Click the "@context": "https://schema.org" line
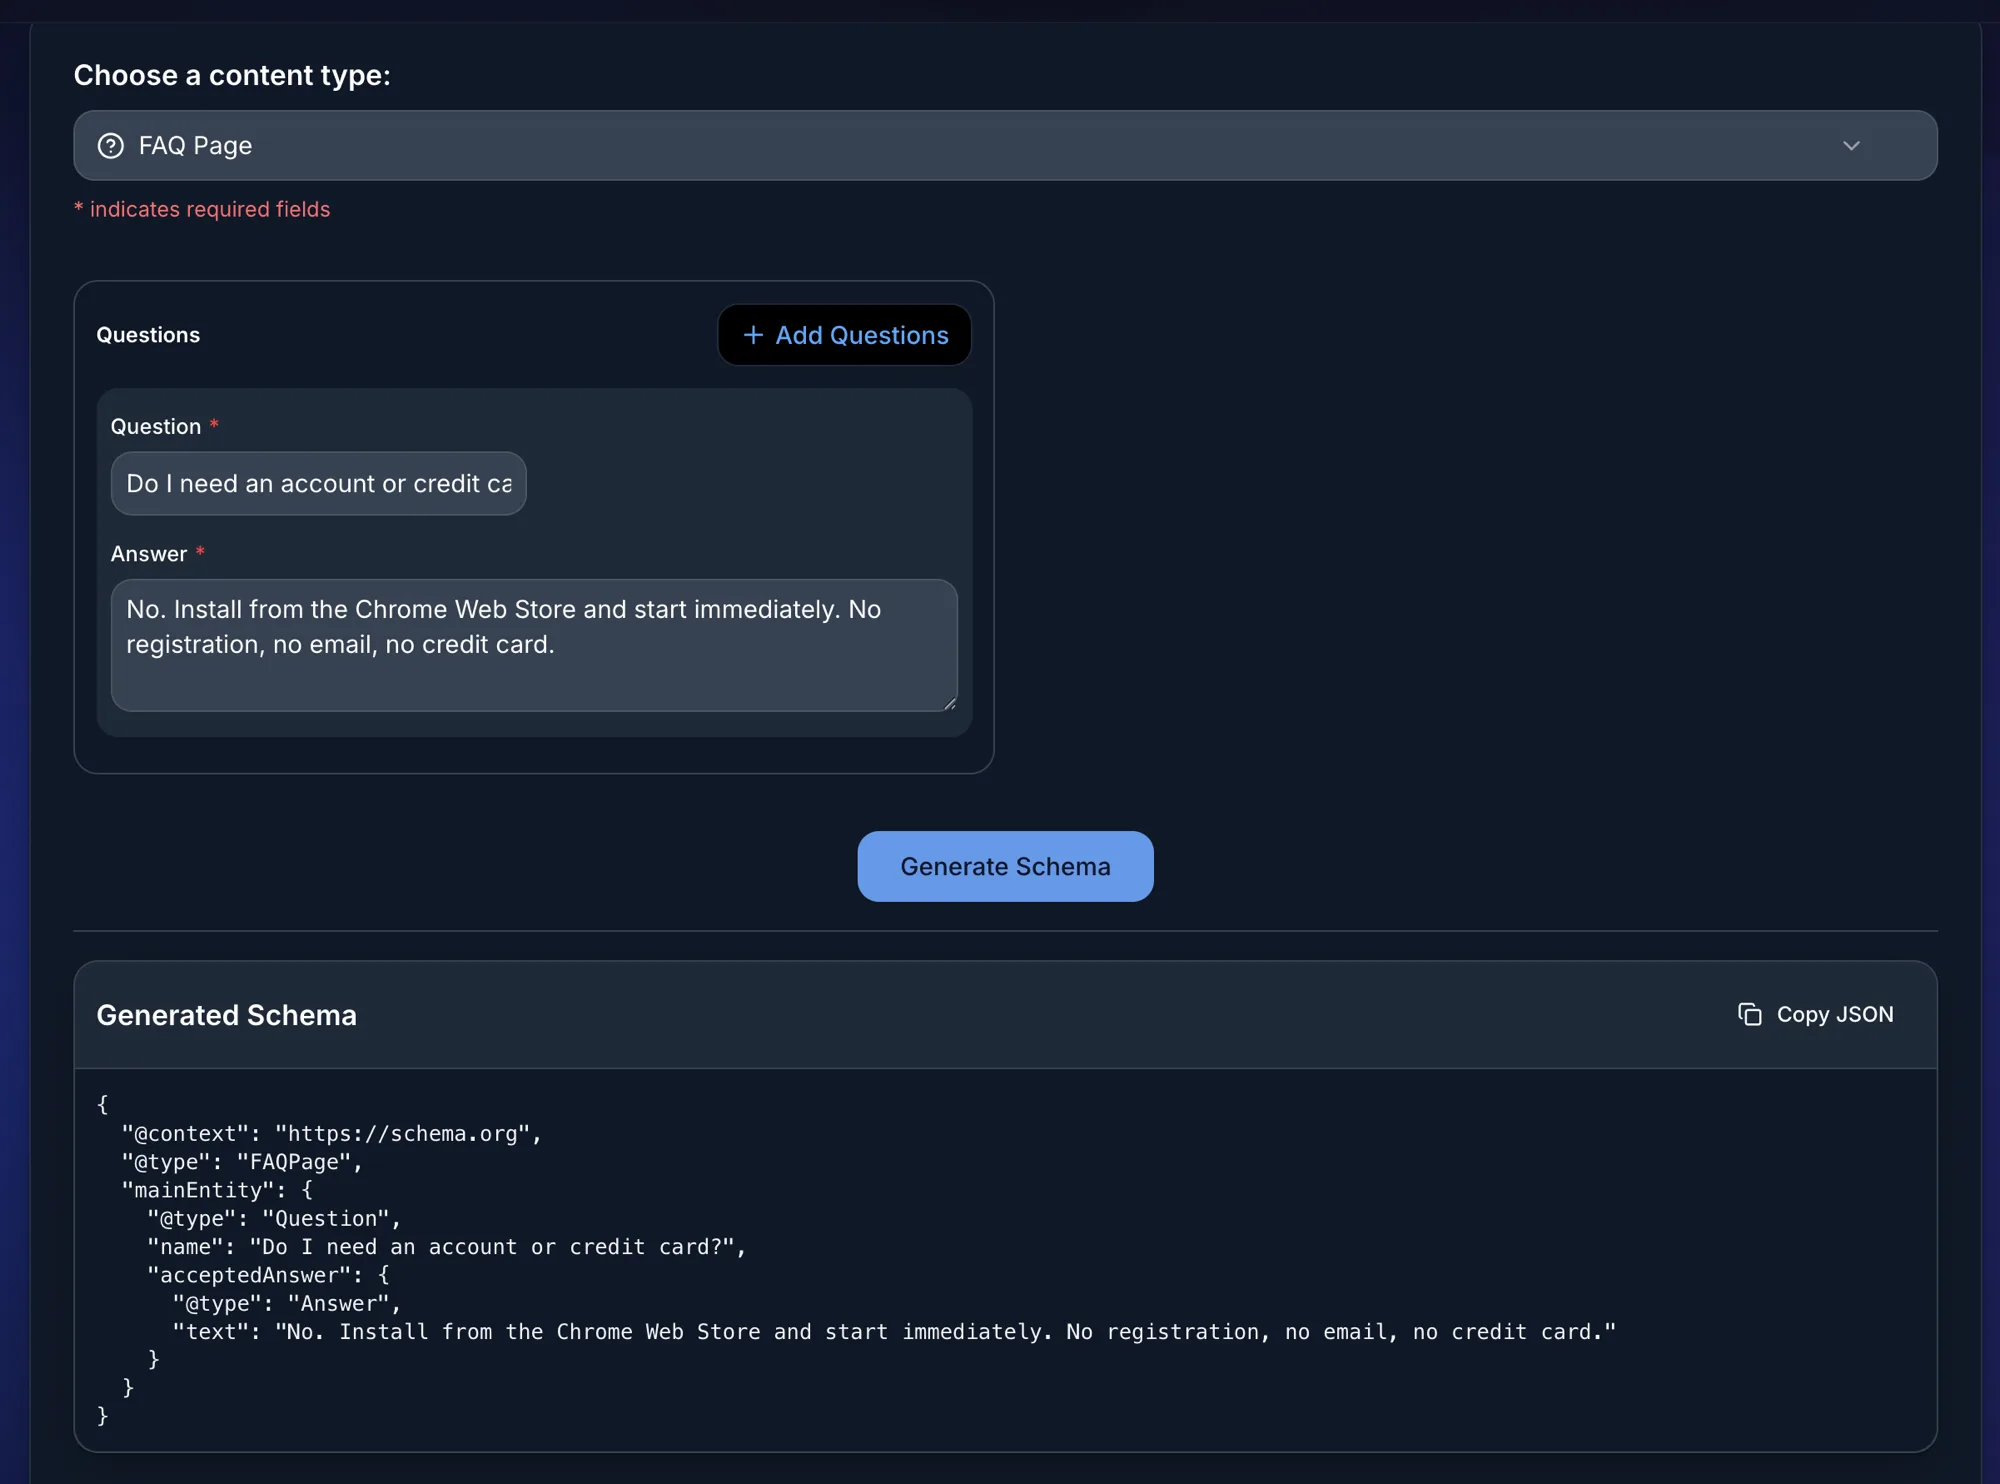Screen dimensions: 2000x1484 pyautogui.click(x=332, y=1134)
